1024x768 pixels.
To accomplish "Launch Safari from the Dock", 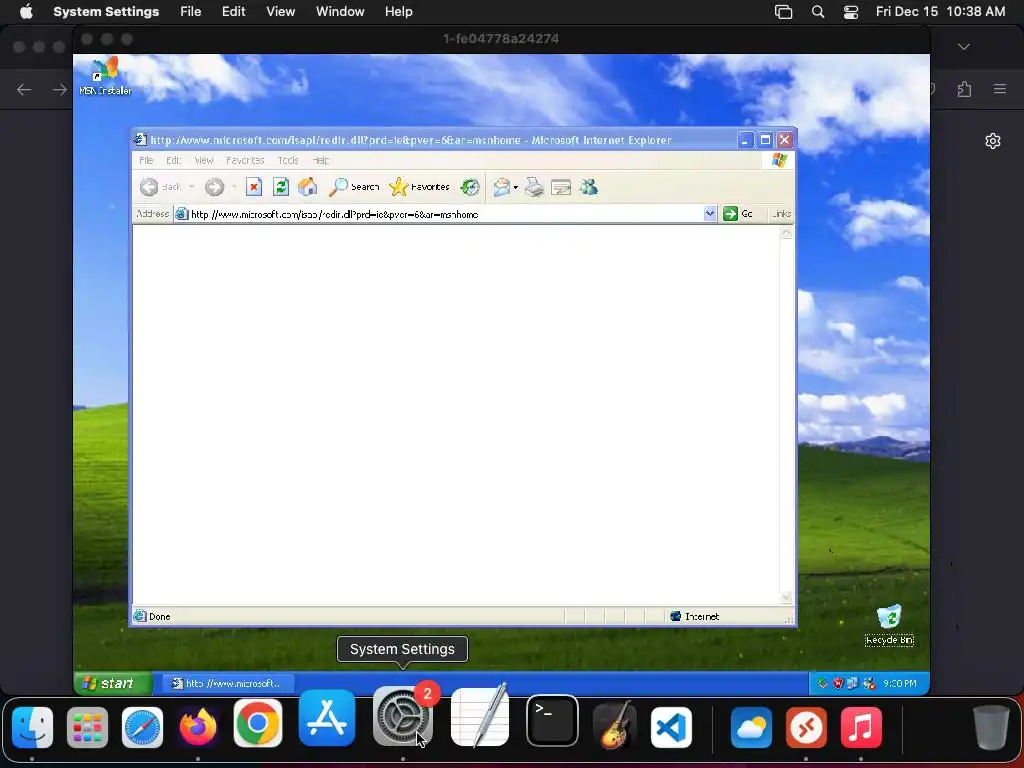I will pyautogui.click(x=142, y=726).
